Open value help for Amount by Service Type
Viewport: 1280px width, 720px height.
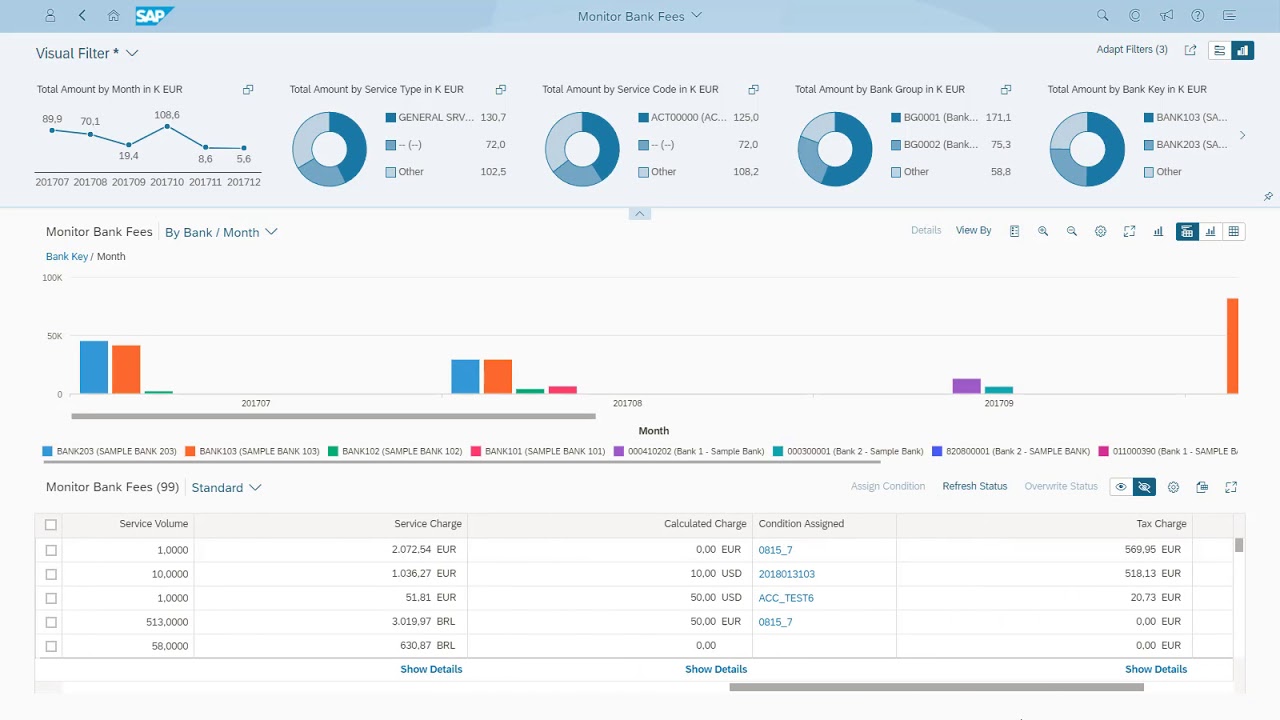click(x=501, y=90)
